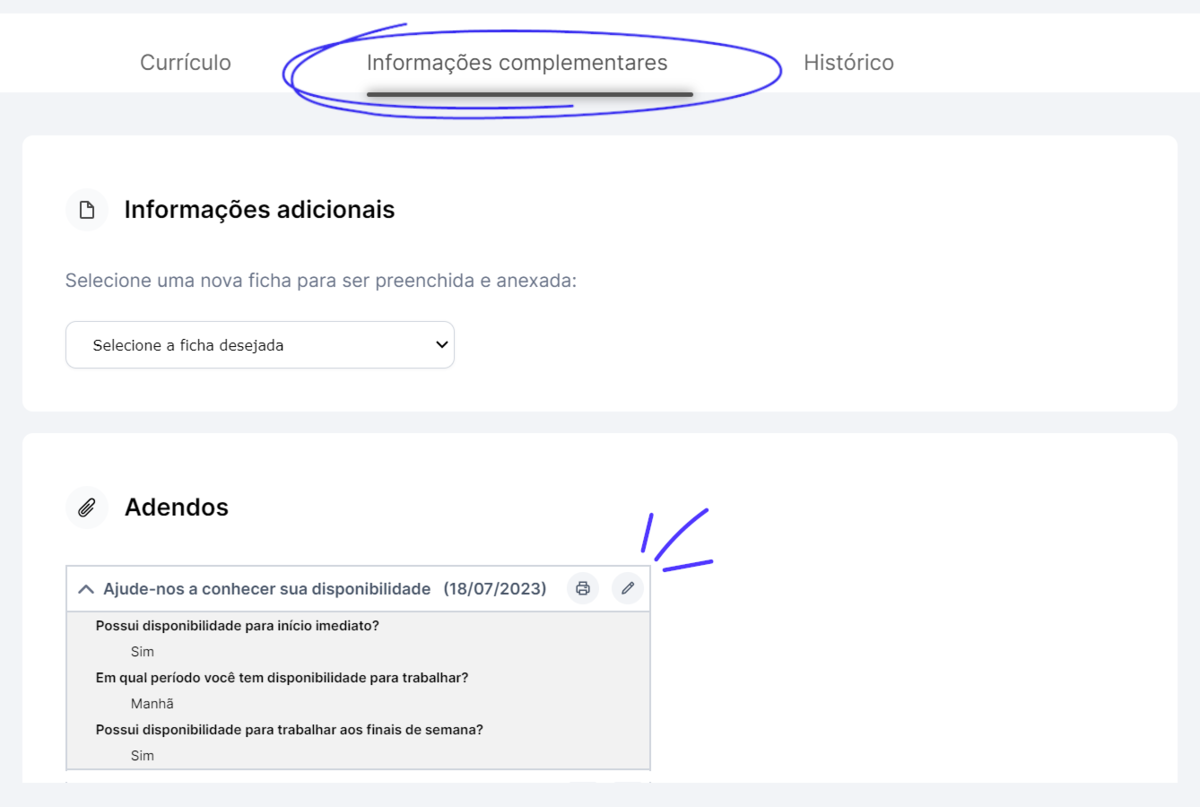Click the 'Adendos' section heading
1200x807 pixels.
click(176, 508)
